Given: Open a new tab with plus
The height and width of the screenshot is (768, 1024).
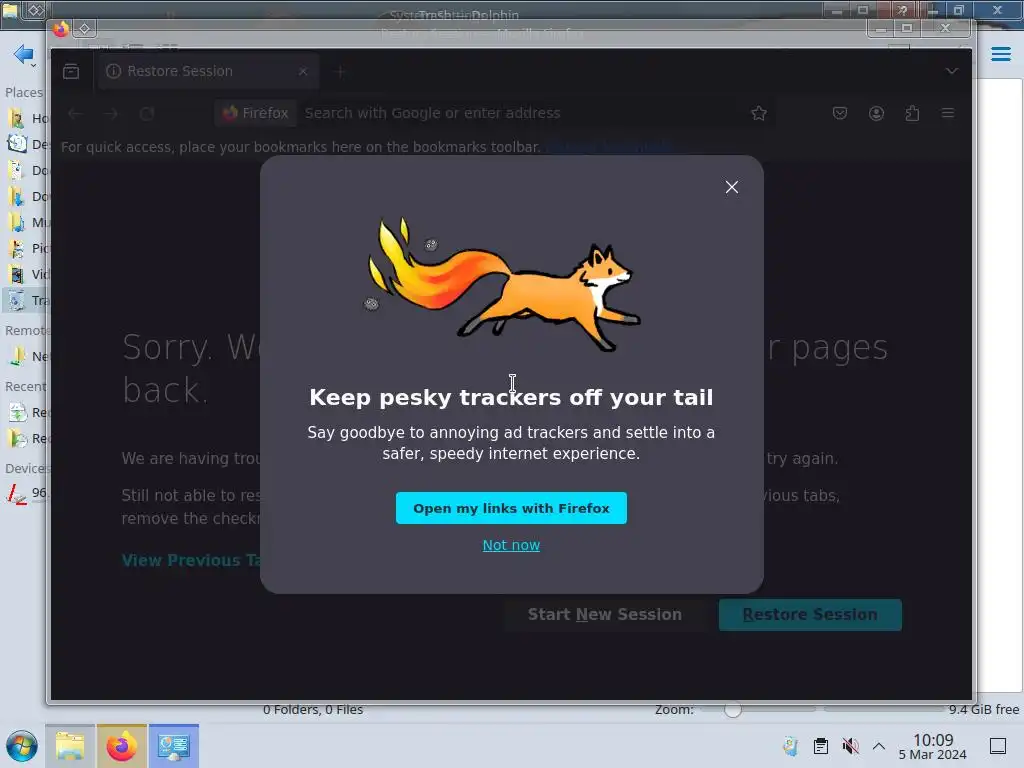Looking at the screenshot, I should point(340,72).
